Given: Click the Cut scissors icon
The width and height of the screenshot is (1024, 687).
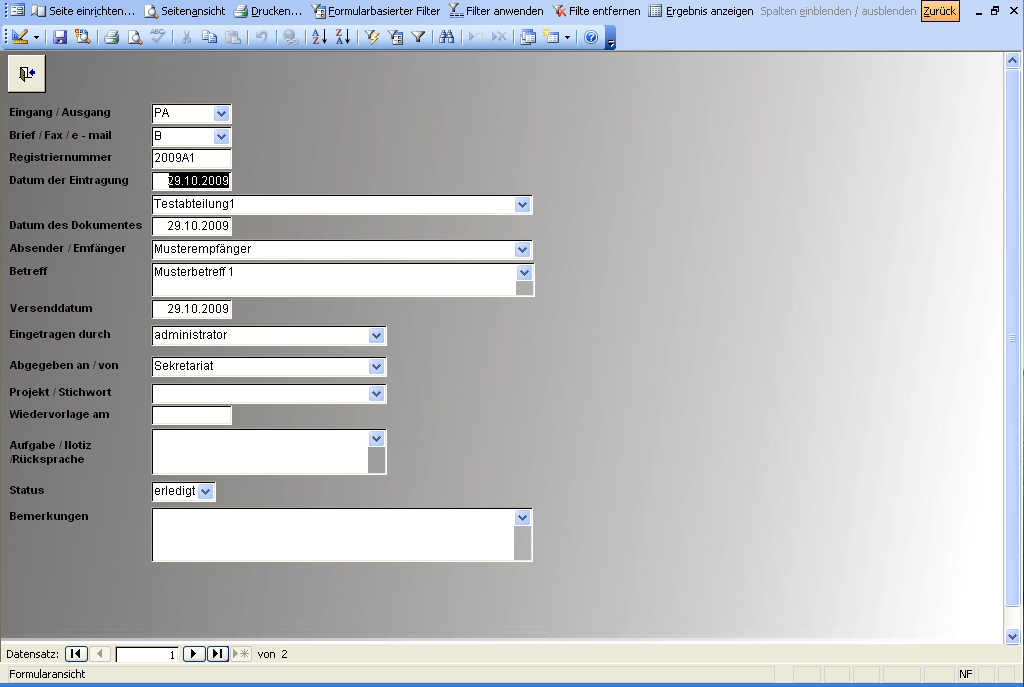Looking at the screenshot, I should point(186,37).
